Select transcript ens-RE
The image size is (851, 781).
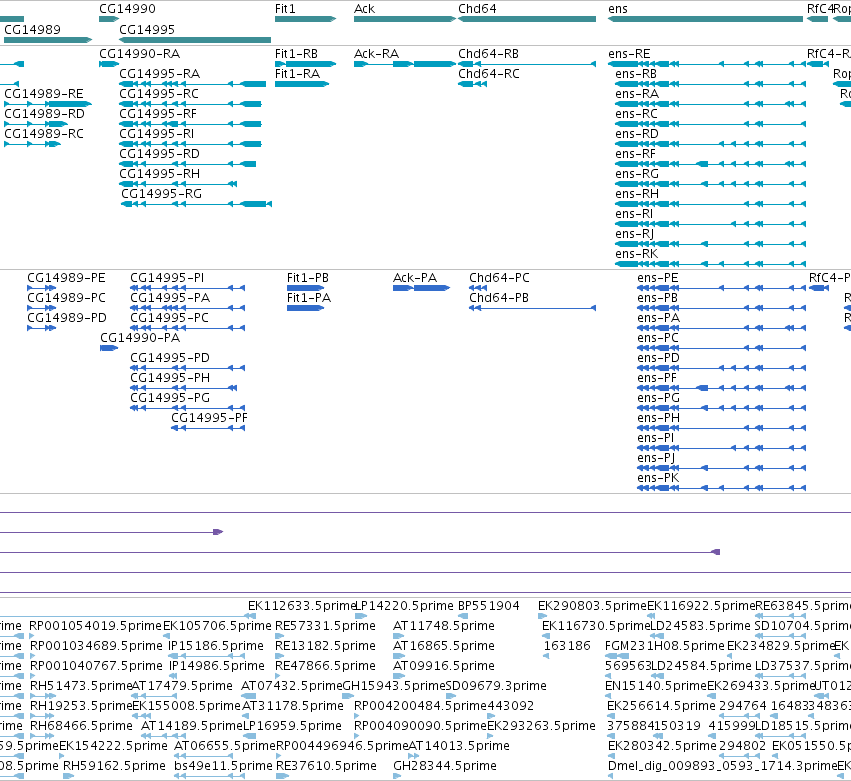coord(629,54)
